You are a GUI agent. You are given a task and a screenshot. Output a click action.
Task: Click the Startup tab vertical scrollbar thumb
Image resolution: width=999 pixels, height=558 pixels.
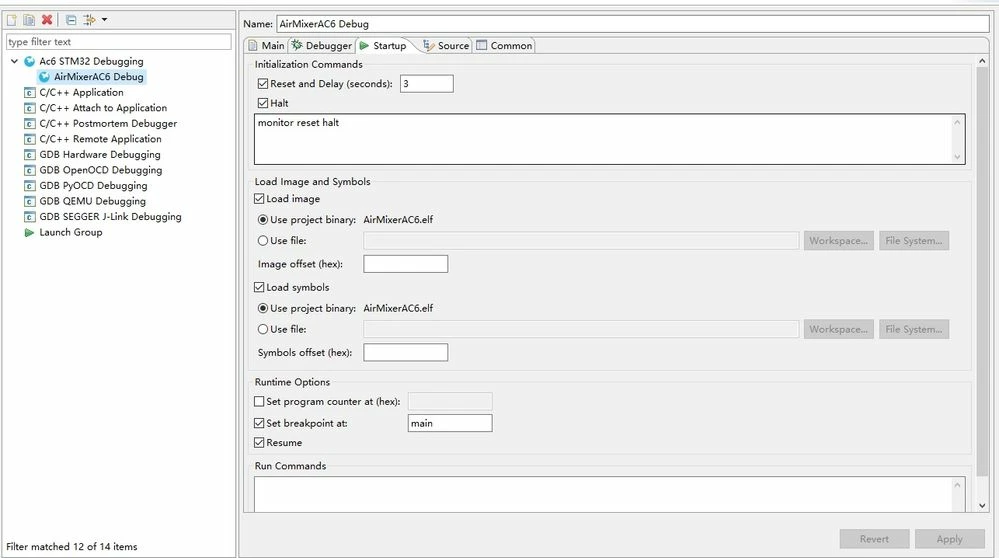[x=982, y=271]
